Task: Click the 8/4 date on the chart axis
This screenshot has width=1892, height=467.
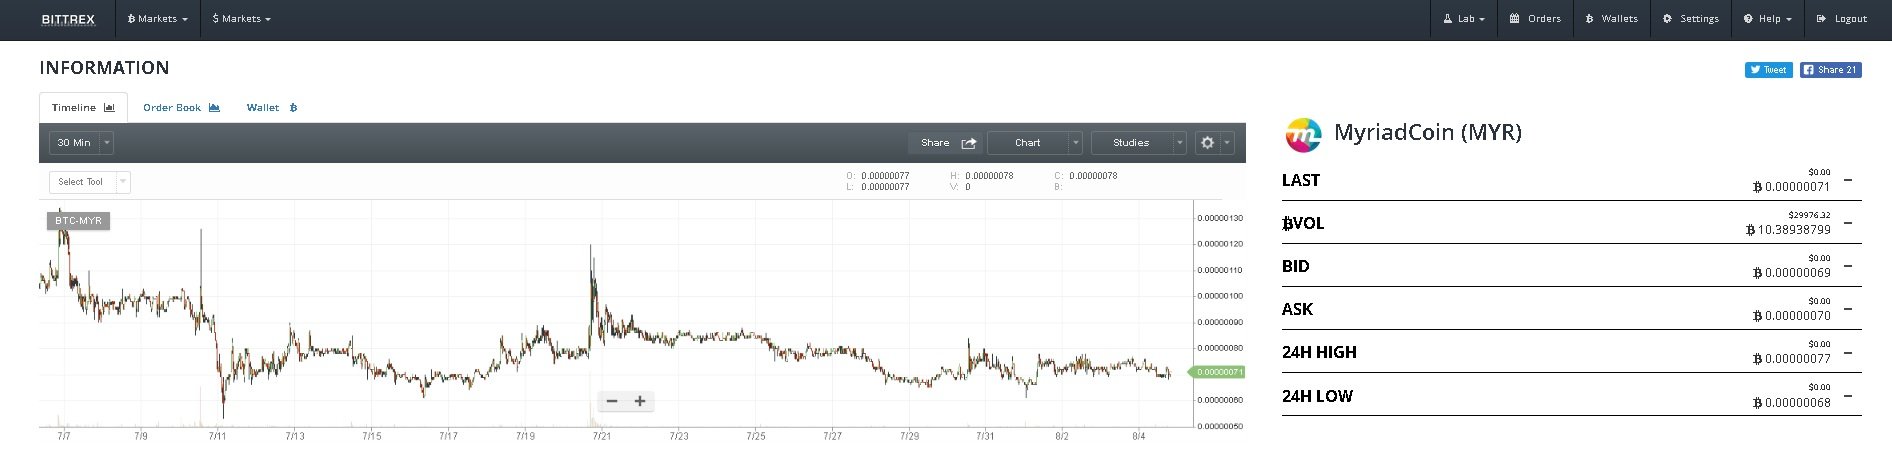Action: click(1139, 437)
